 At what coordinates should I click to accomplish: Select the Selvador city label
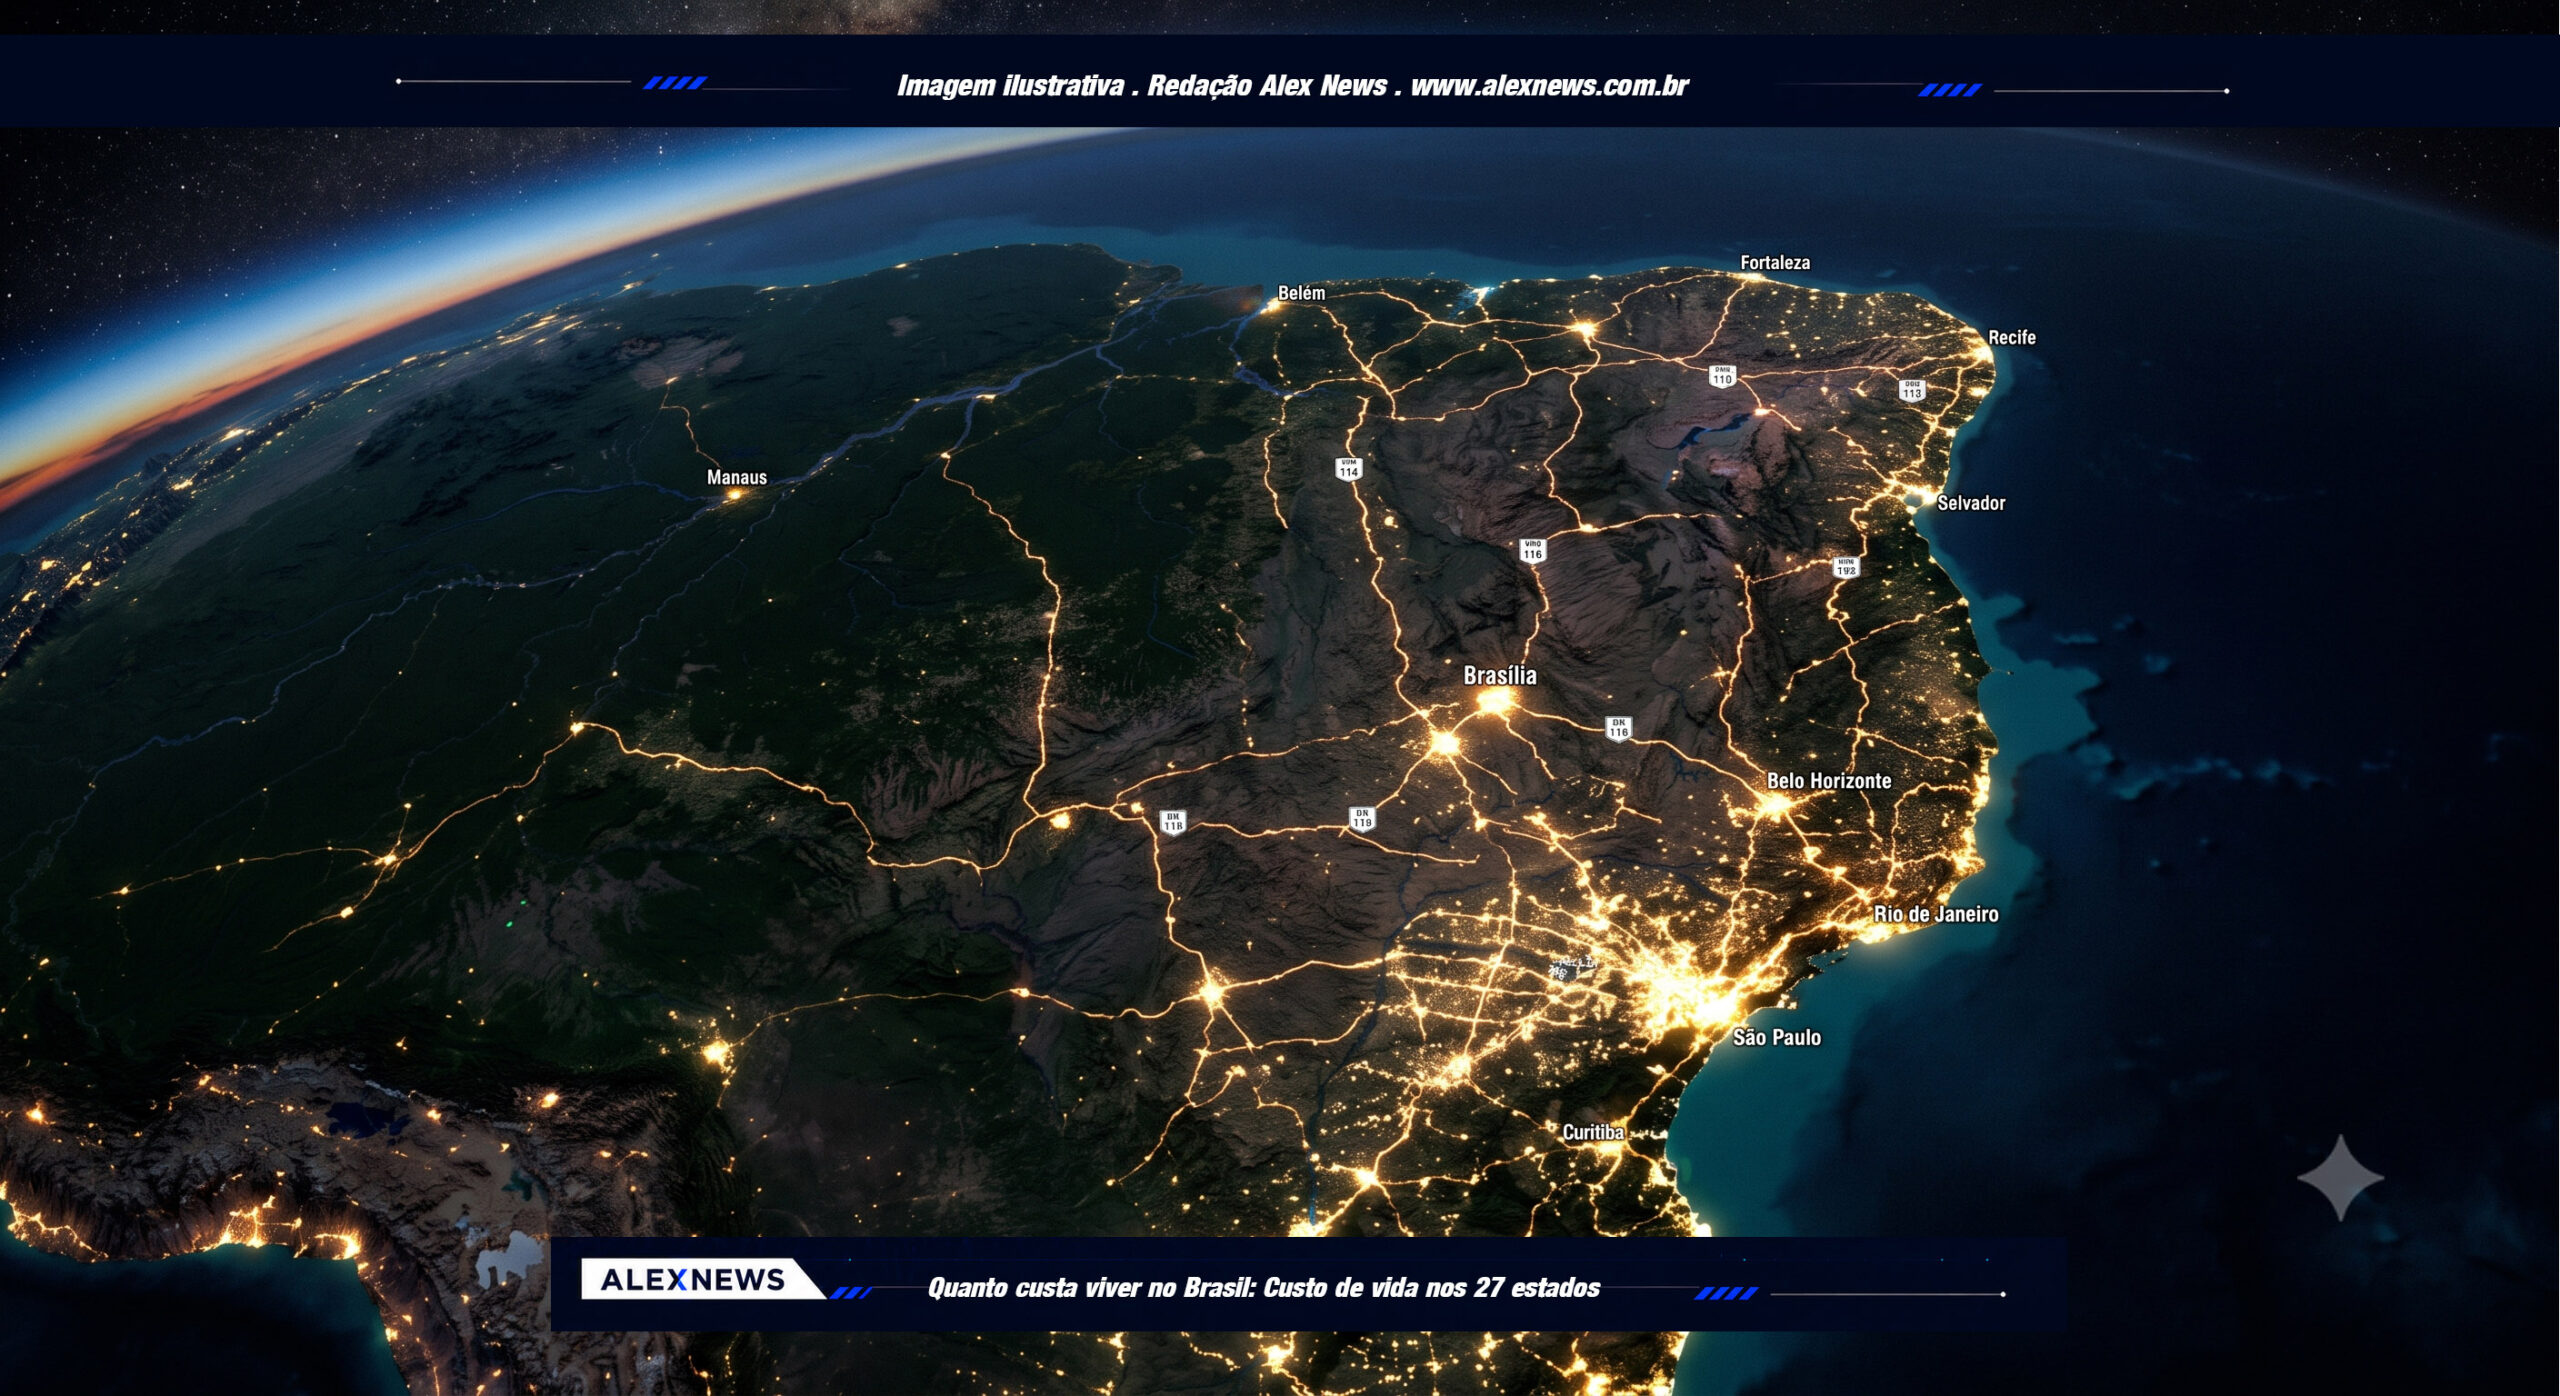[x=1971, y=503]
